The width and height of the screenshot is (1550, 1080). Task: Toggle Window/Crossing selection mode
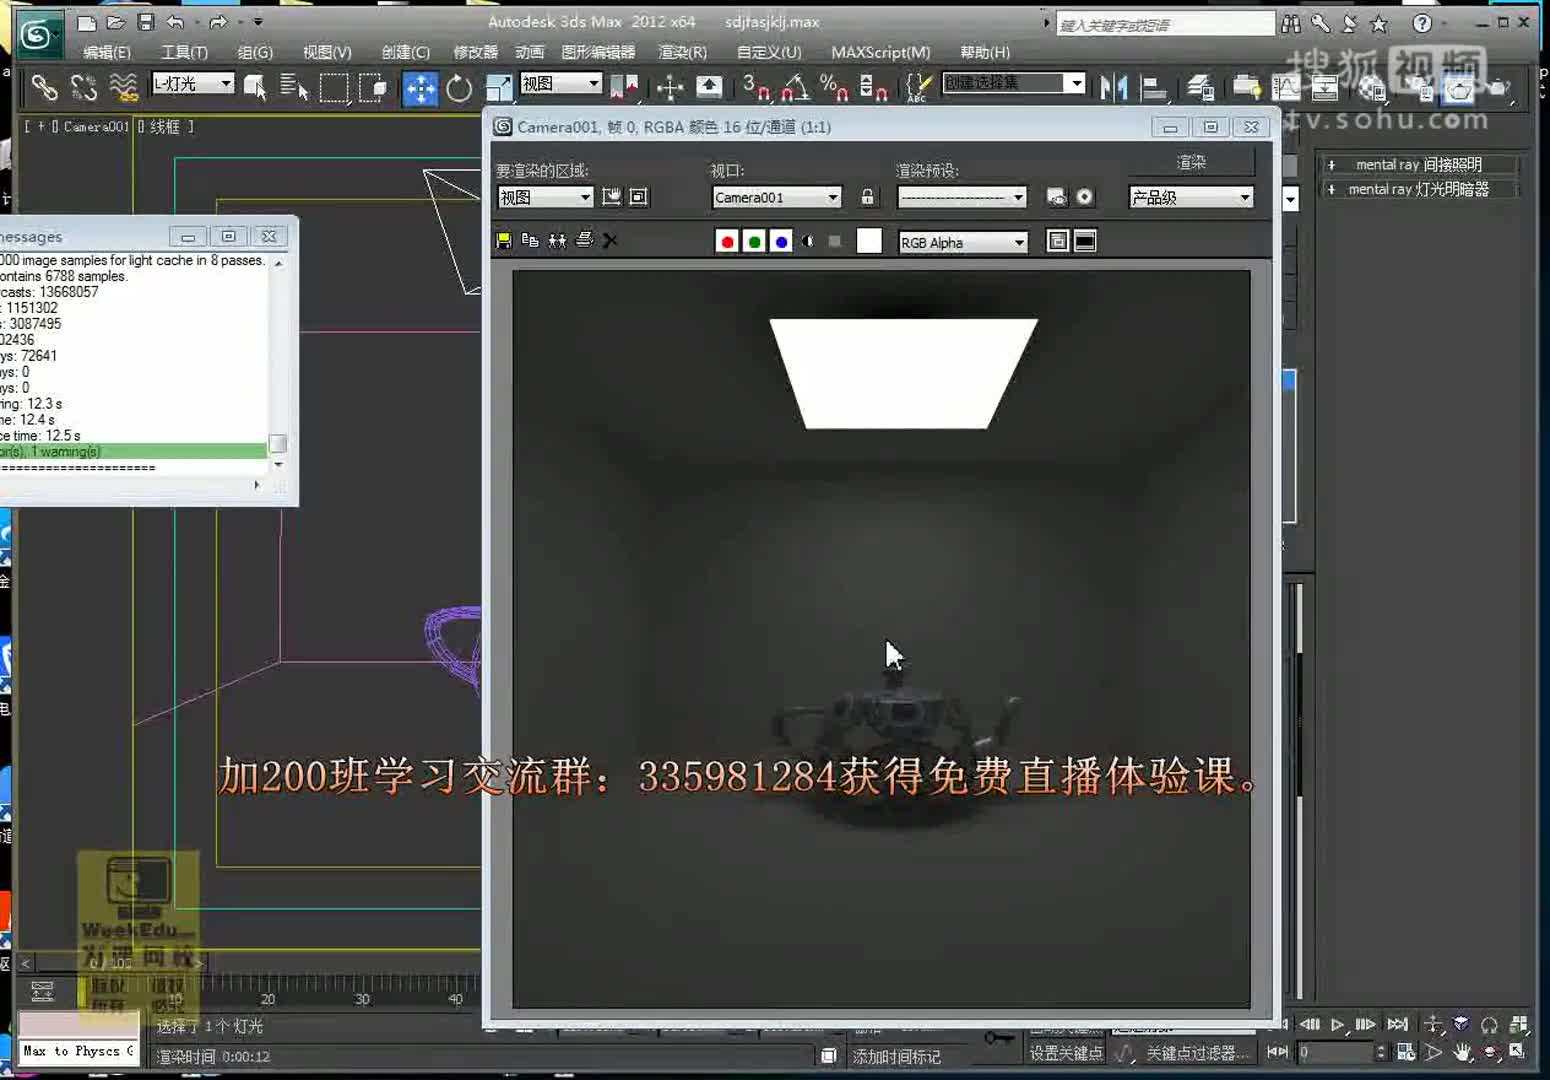coord(373,88)
